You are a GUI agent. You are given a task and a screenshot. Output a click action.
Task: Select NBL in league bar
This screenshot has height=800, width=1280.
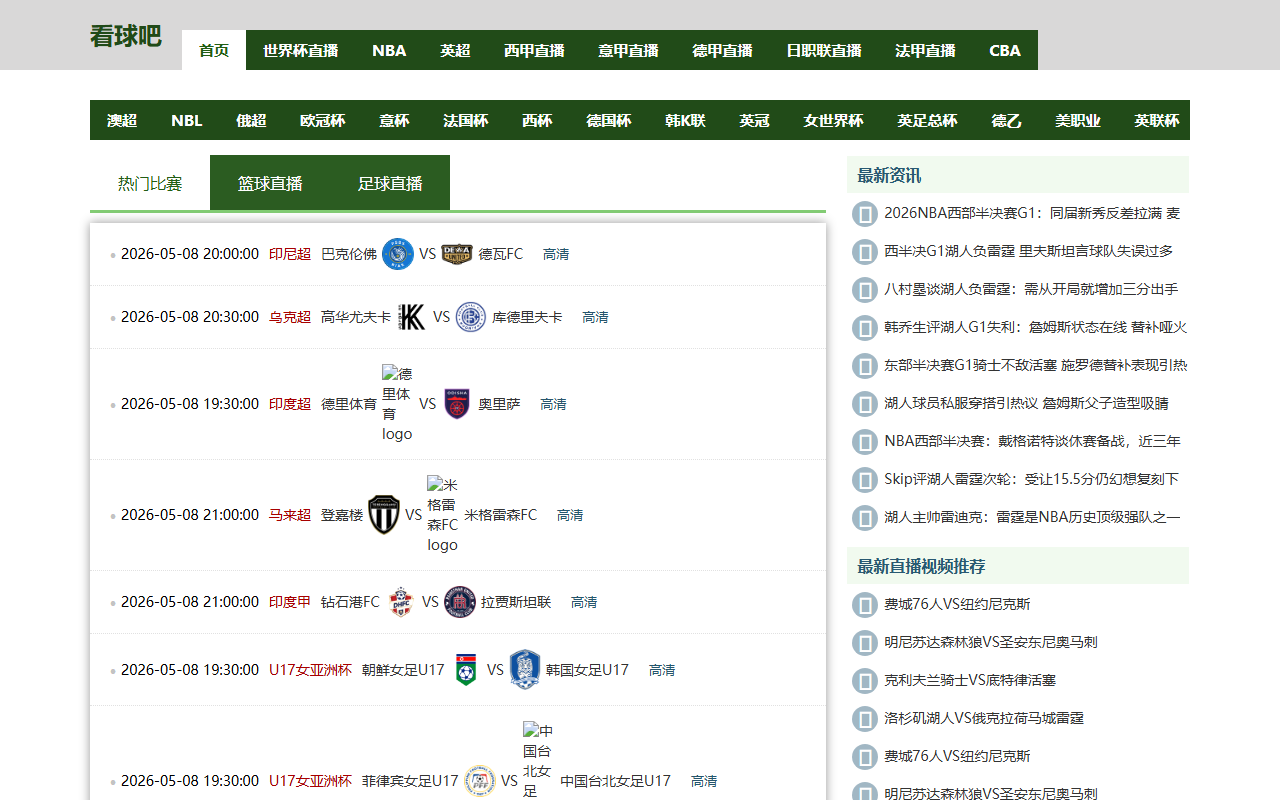187,120
